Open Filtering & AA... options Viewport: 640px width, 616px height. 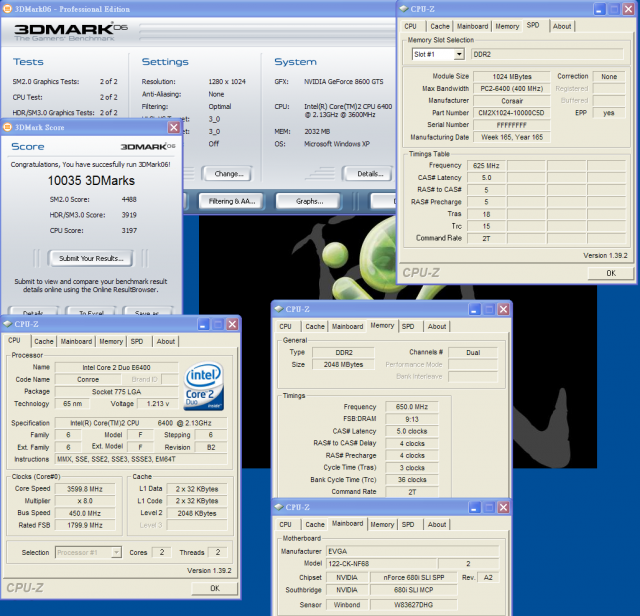[x=231, y=201]
